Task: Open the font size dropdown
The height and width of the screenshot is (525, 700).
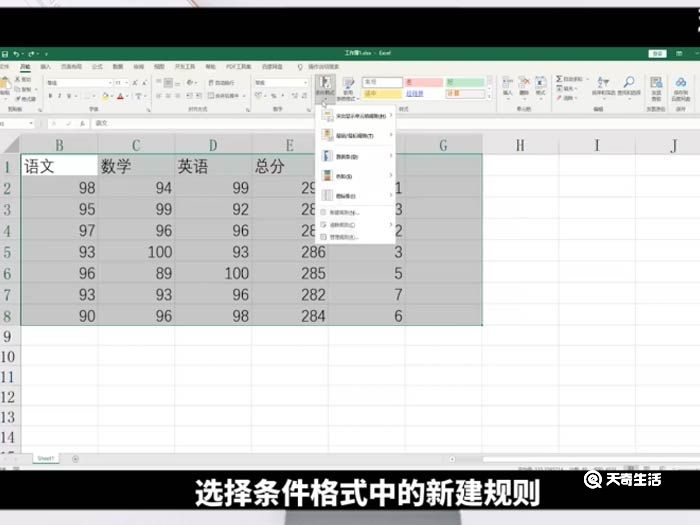Action: click(x=127, y=83)
